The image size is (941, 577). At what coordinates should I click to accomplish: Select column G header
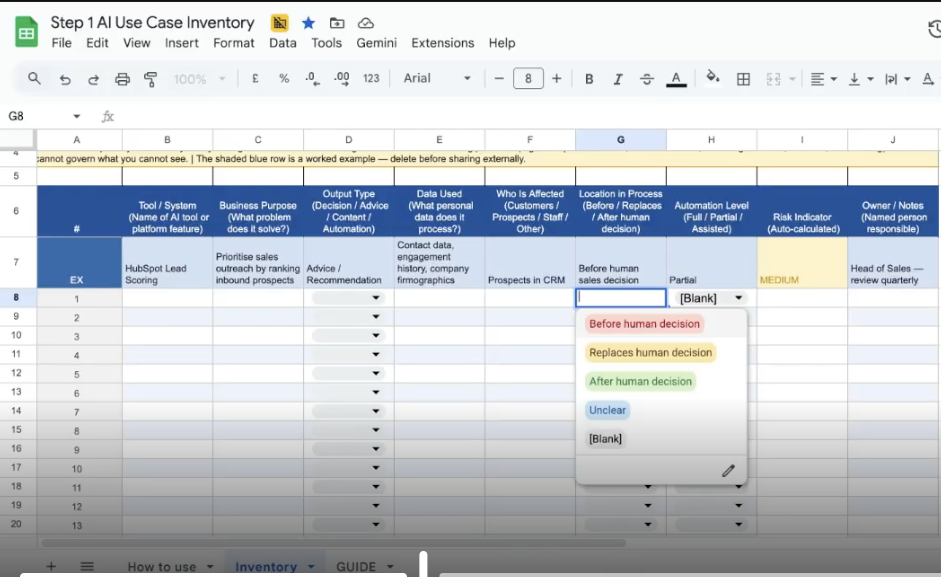[621, 139]
